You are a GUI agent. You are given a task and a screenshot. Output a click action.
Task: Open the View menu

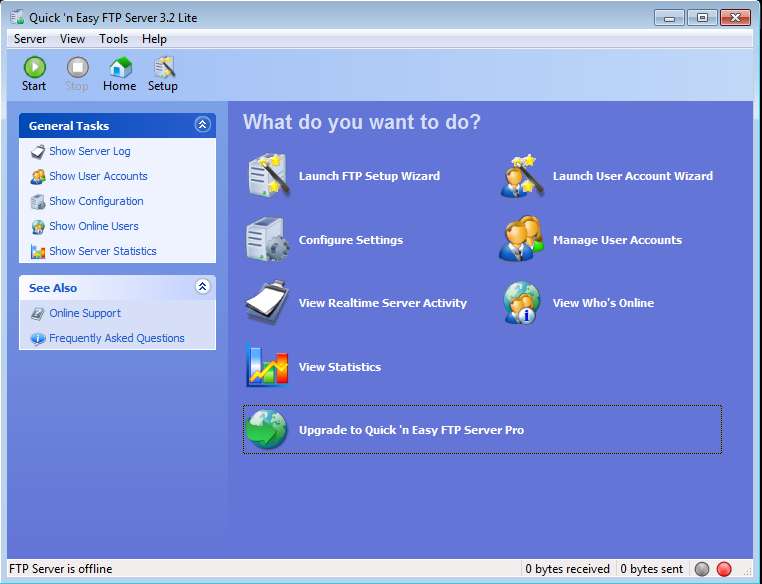click(x=72, y=39)
